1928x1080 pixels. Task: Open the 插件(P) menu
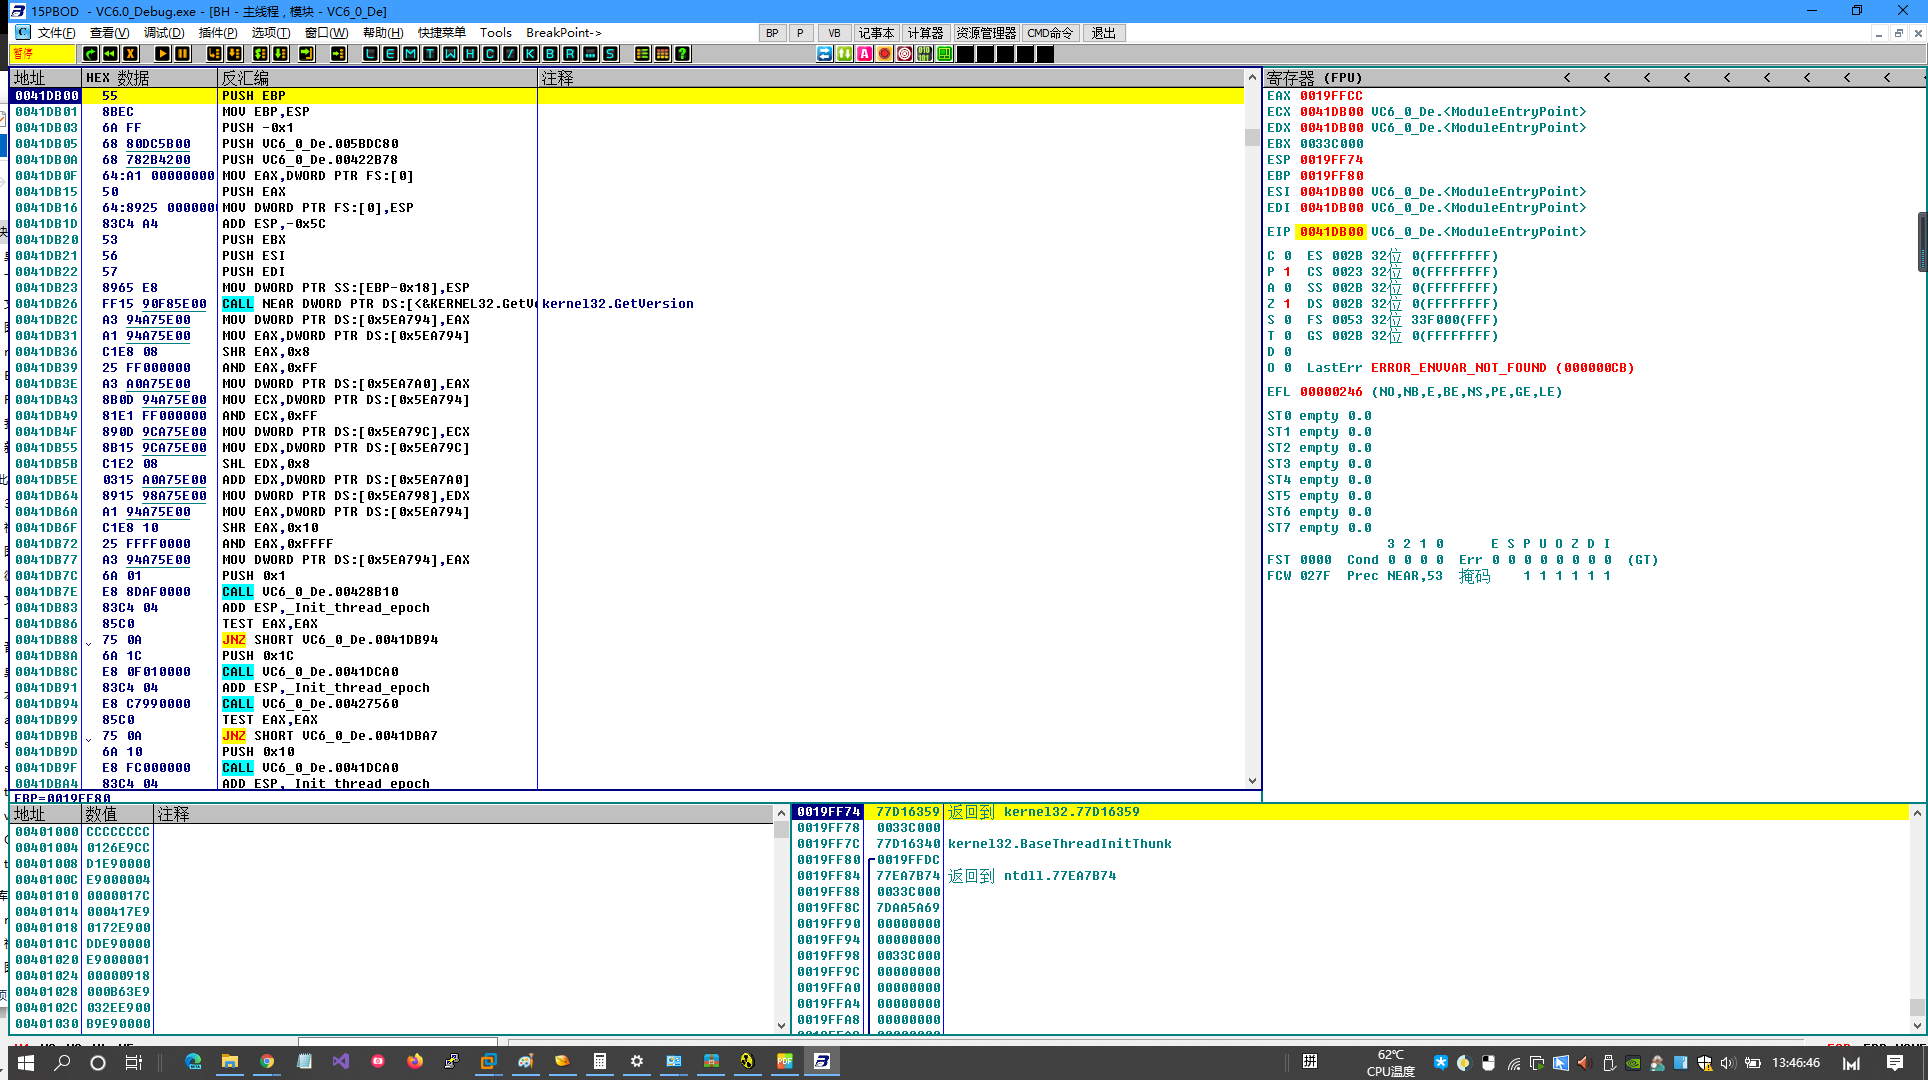(x=218, y=33)
